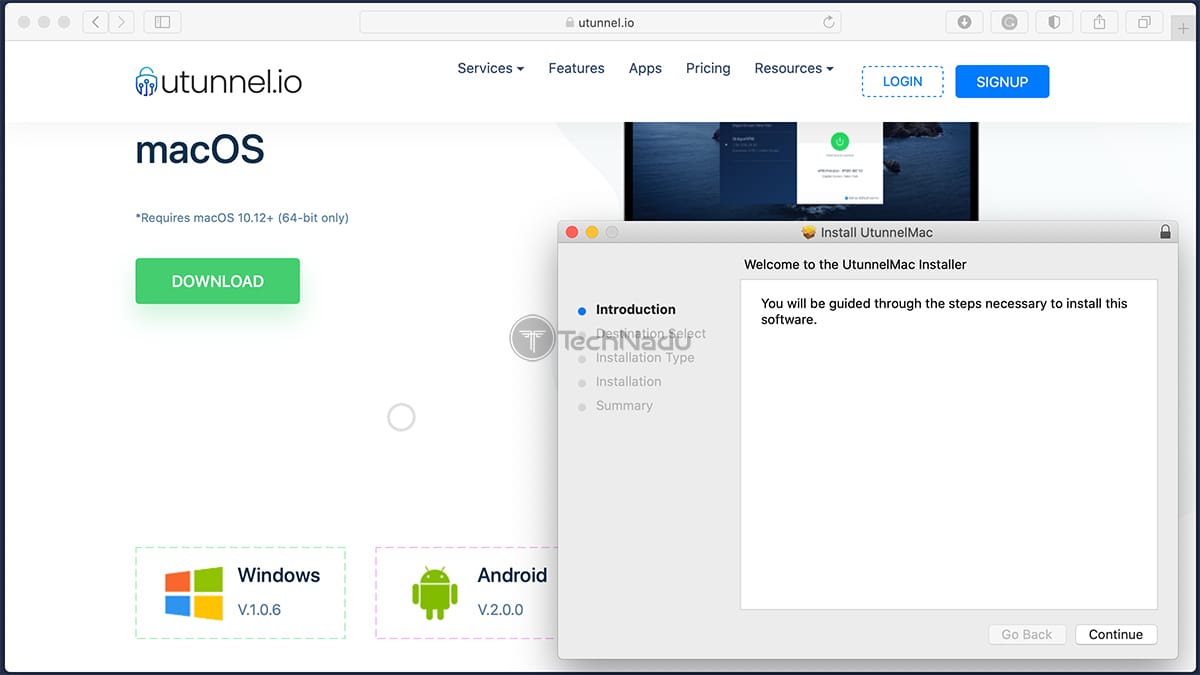The width and height of the screenshot is (1200, 675).
Task: Expand the Resources dropdown menu
Action: point(794,68)
